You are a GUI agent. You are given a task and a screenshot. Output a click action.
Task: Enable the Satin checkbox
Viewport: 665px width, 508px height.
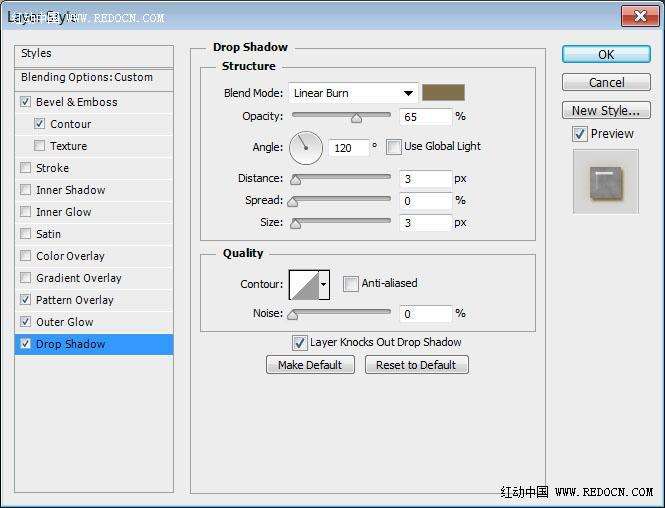[25, 234]
